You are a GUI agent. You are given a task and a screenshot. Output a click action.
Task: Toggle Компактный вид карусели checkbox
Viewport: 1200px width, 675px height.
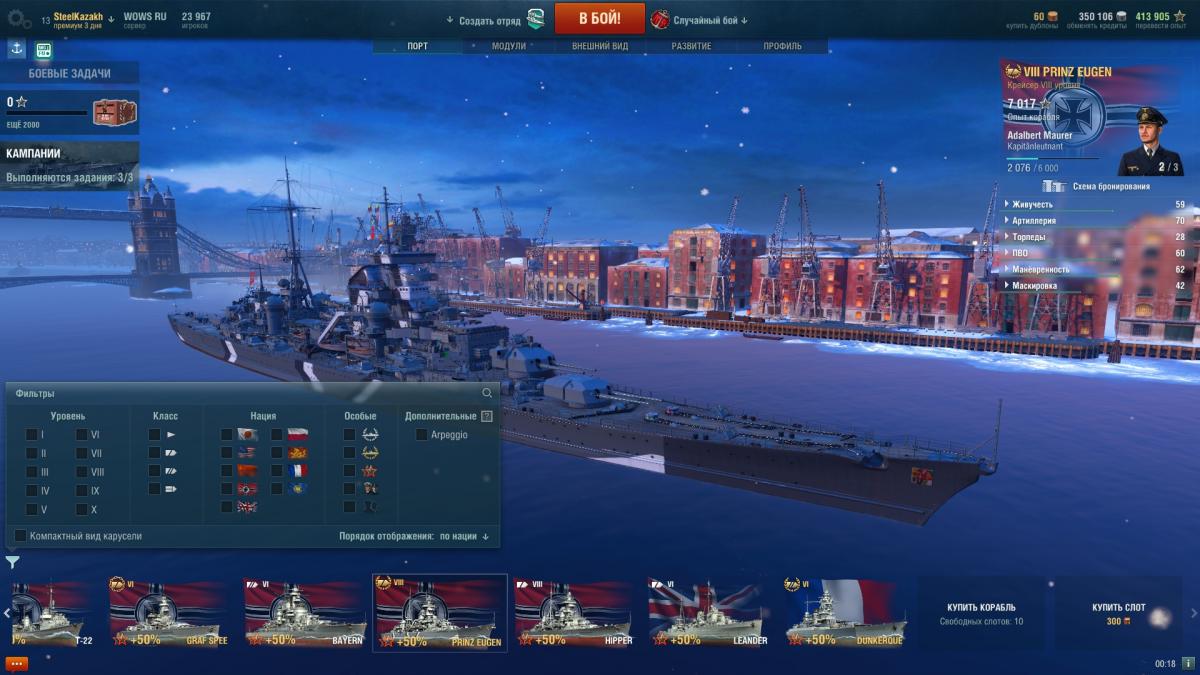coord(20,536)
